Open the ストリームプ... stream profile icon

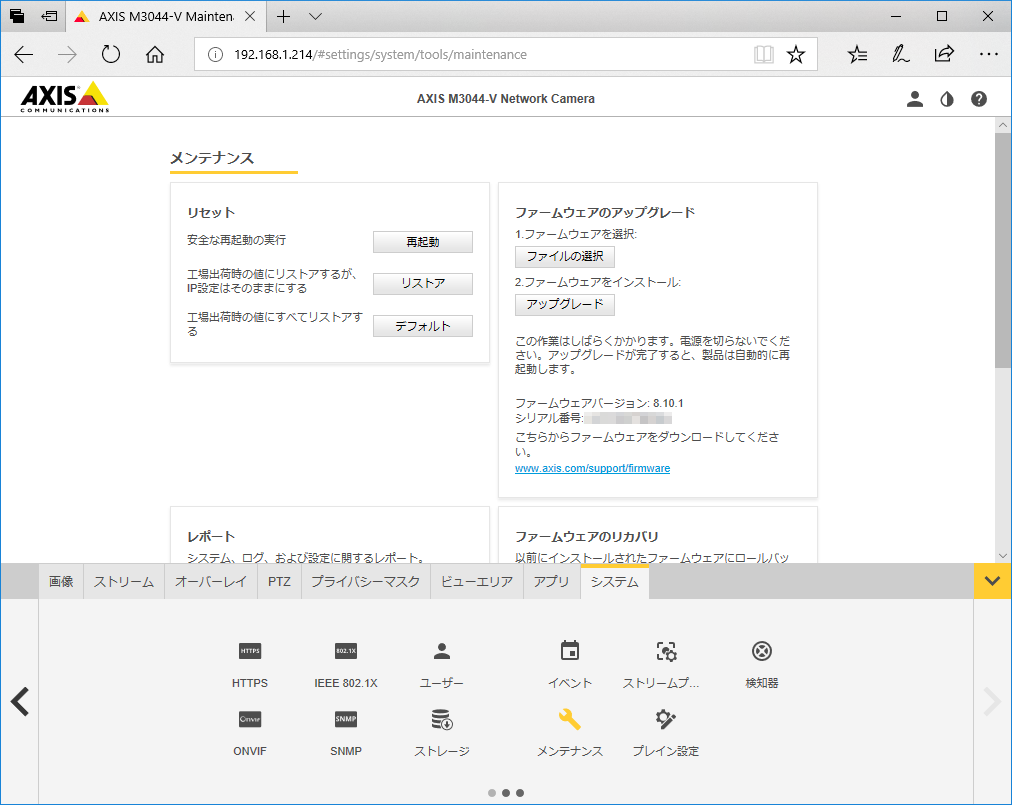pos(666,651)
